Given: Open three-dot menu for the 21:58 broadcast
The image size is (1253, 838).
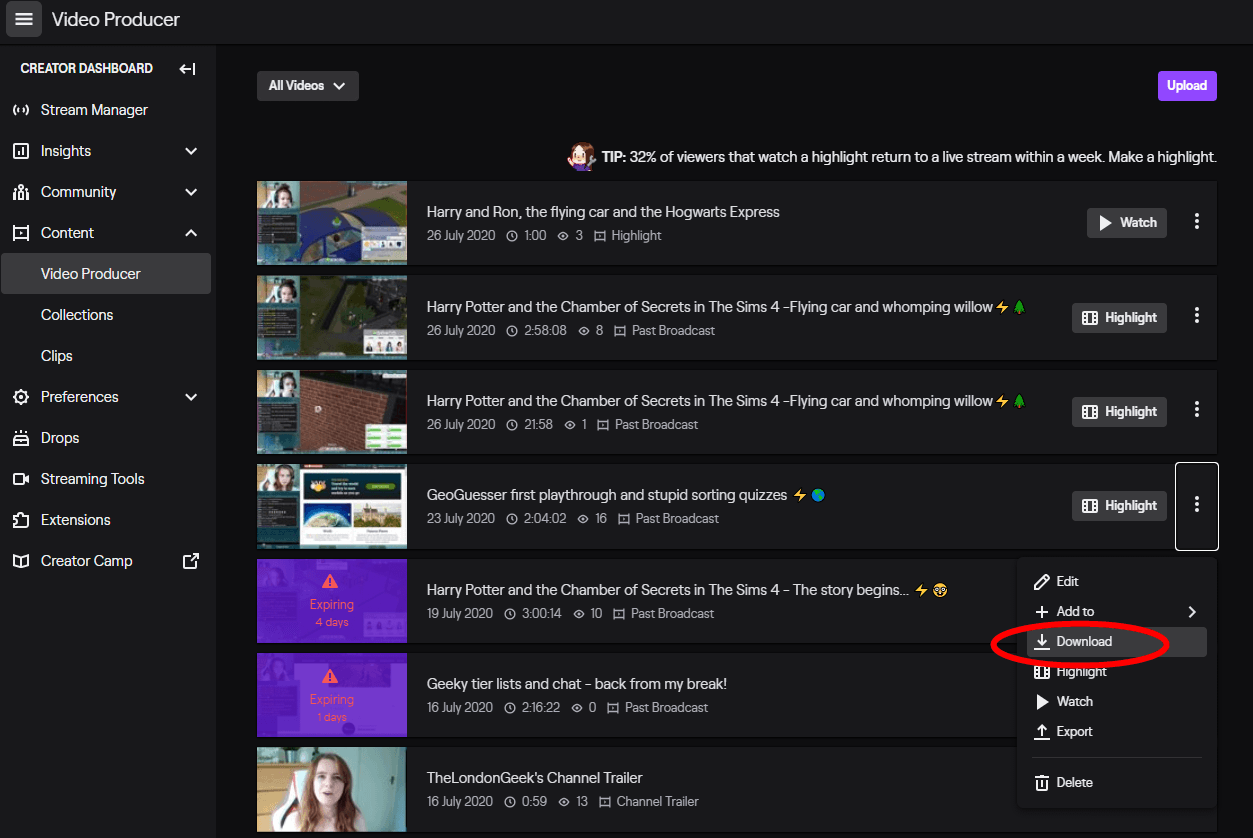Looking at the screenshot, I should click(1197, 410).
